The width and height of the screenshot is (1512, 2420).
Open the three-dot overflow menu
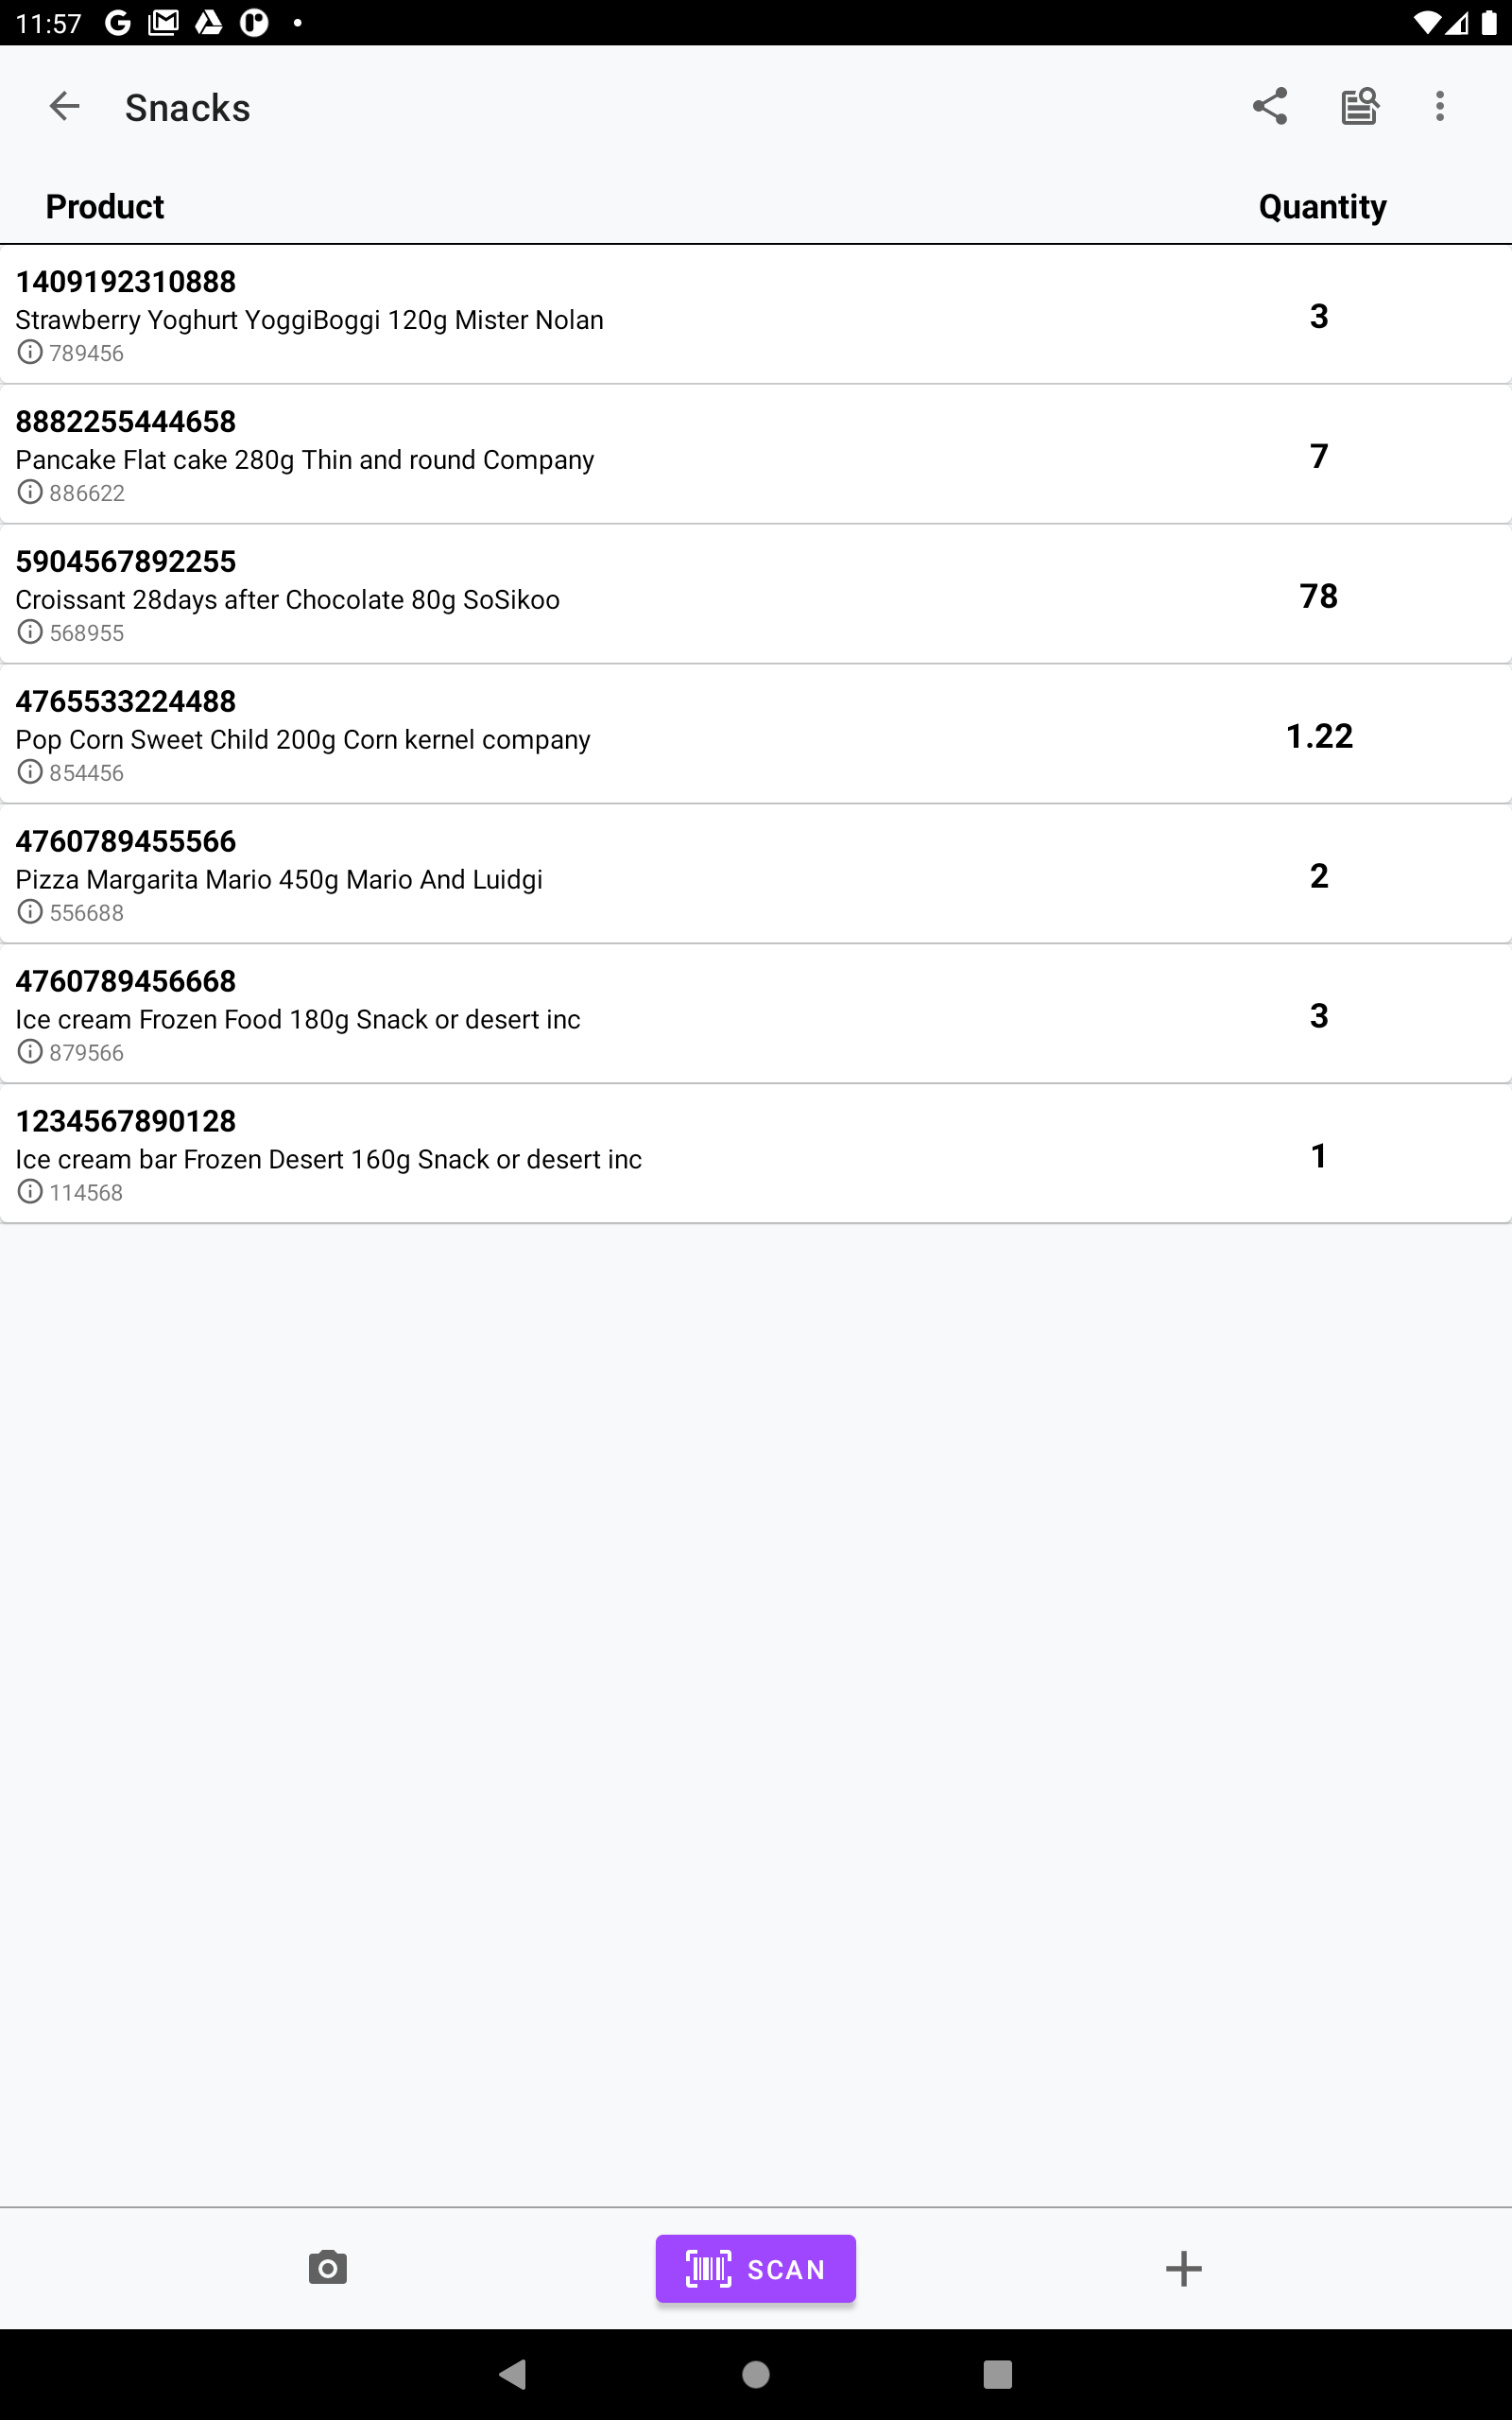coord(1439,106)
